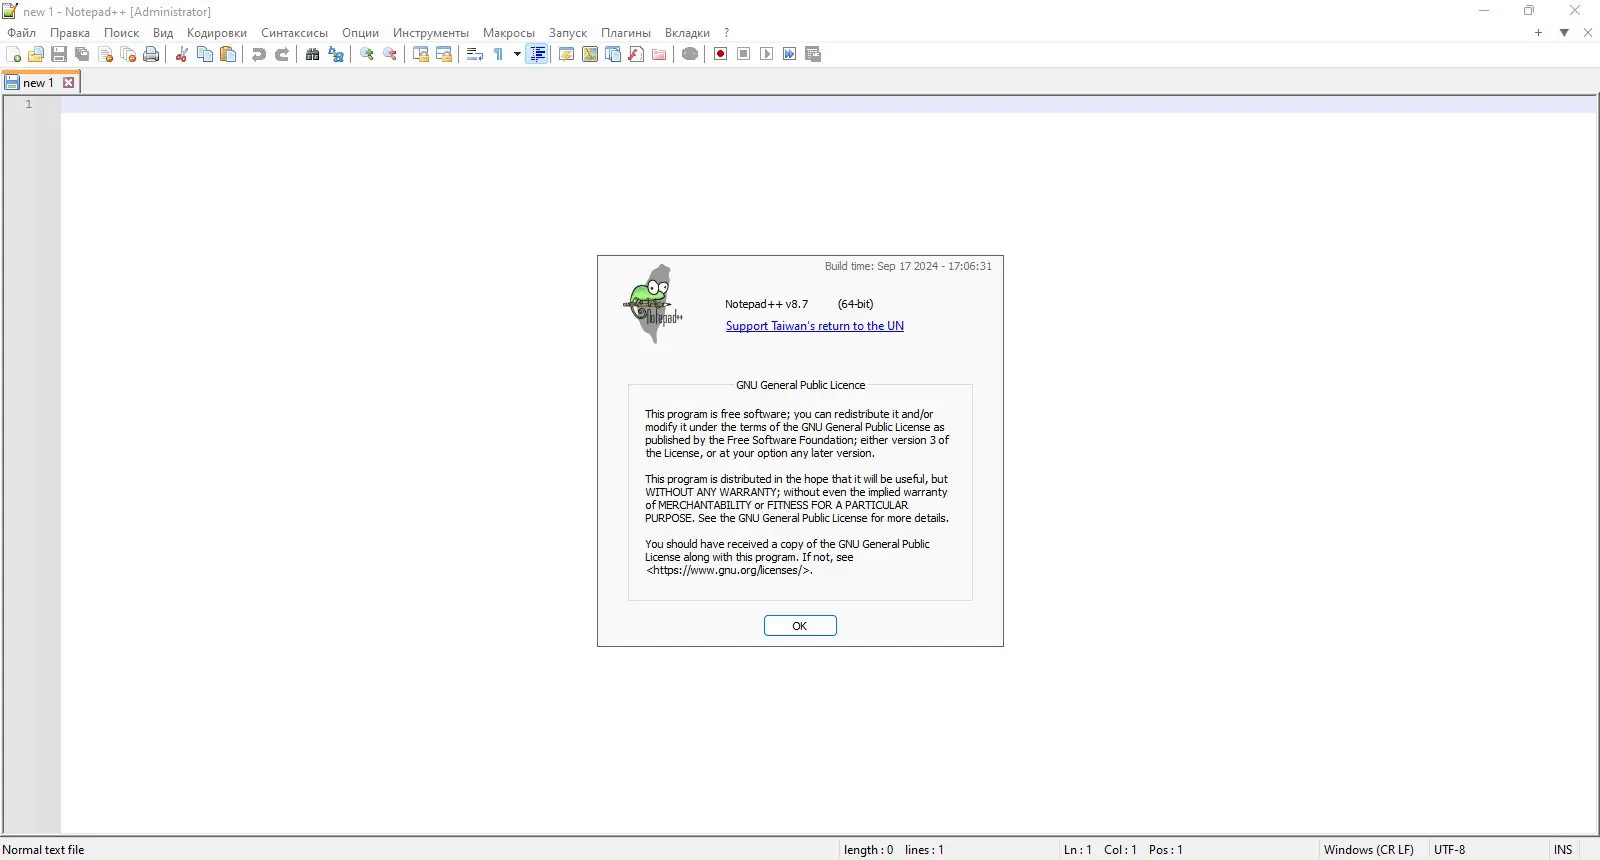Open the Document Map icon

pyautogui.click(x=590, y=54)
